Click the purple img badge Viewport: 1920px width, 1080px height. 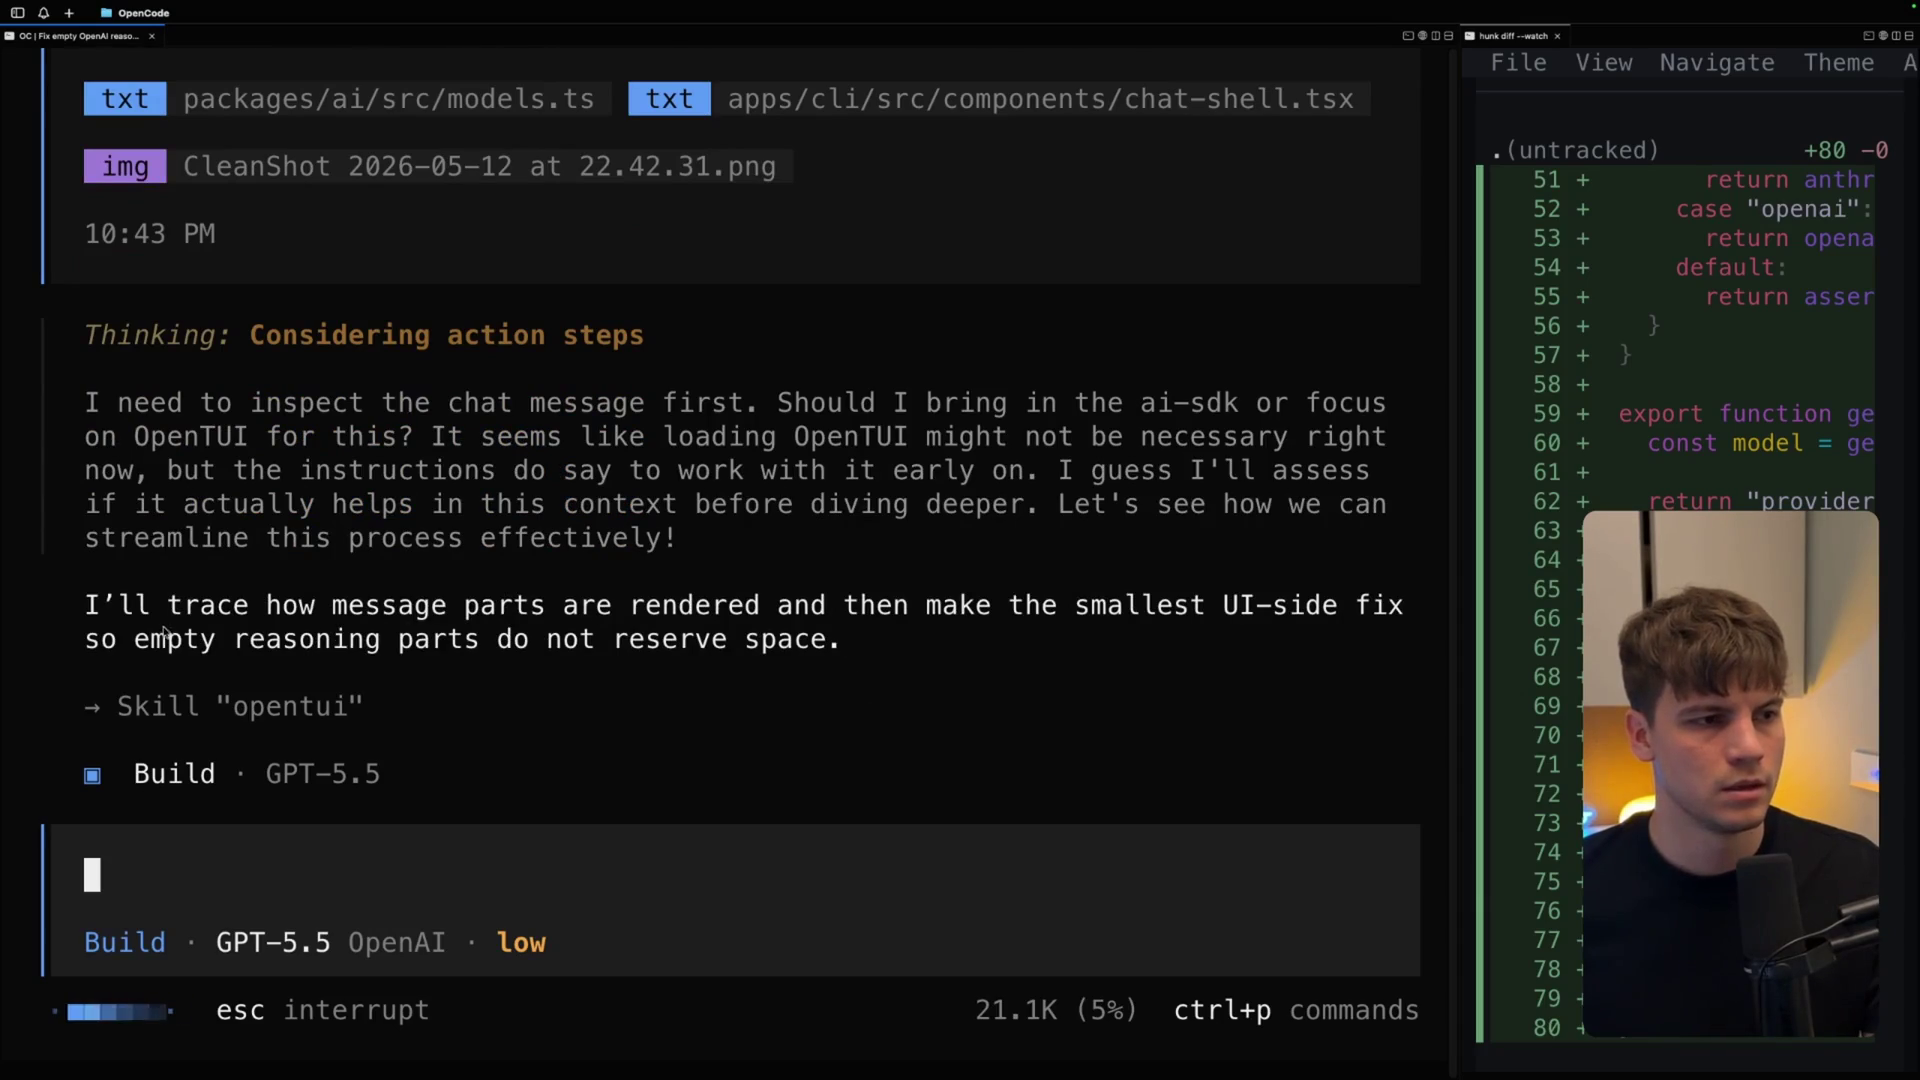coord(125,167)
